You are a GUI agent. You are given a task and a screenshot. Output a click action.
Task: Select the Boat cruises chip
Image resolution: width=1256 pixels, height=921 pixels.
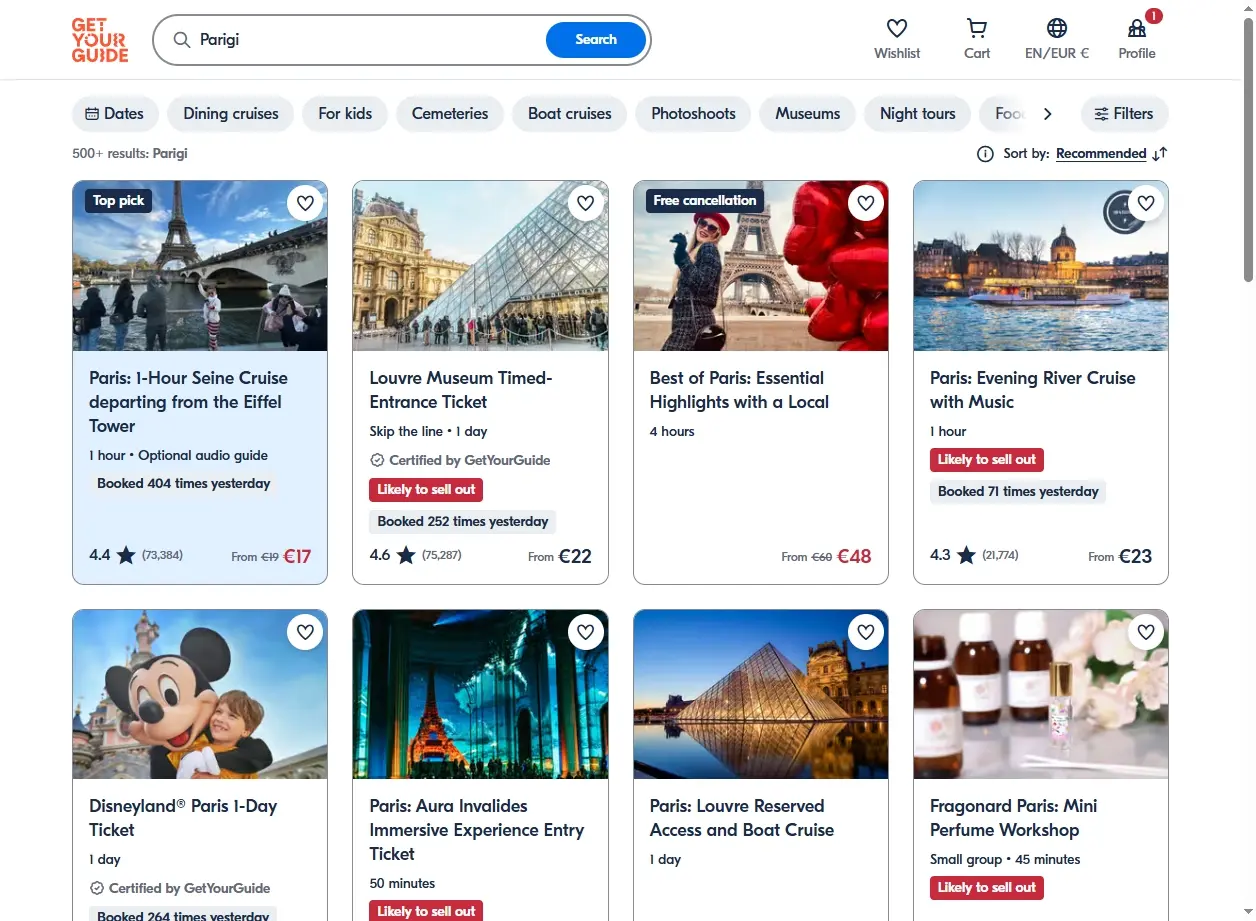(570, 114)
